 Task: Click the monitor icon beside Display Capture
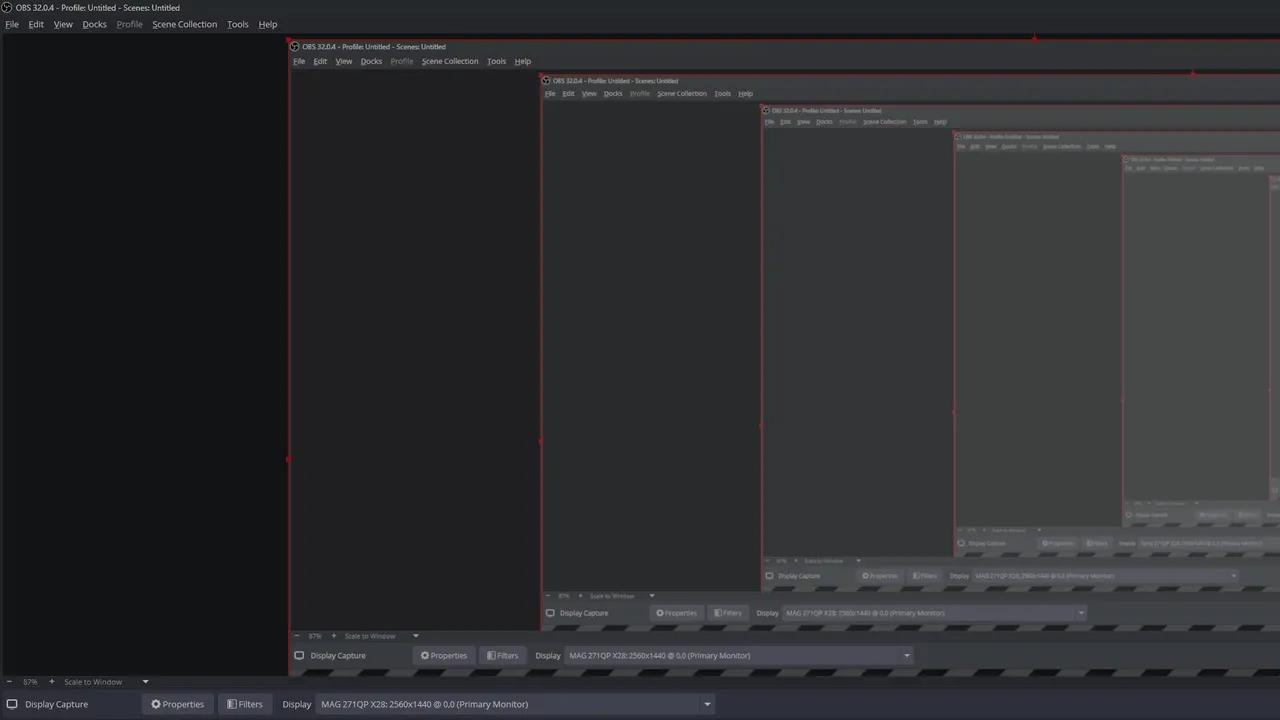coord(12,704)
